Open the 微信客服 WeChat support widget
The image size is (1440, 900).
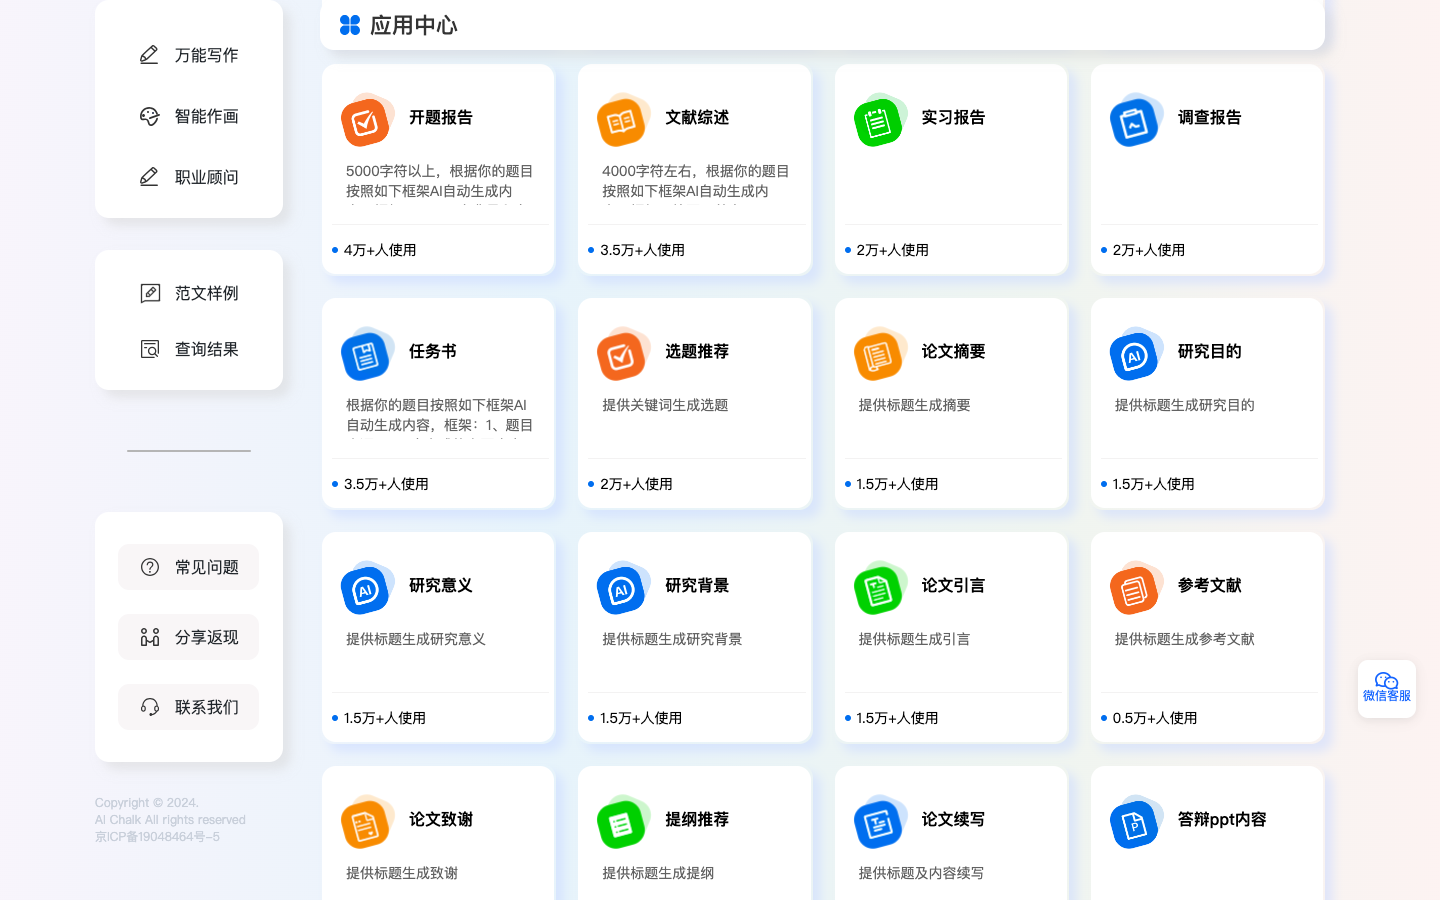click(1387, 688)
